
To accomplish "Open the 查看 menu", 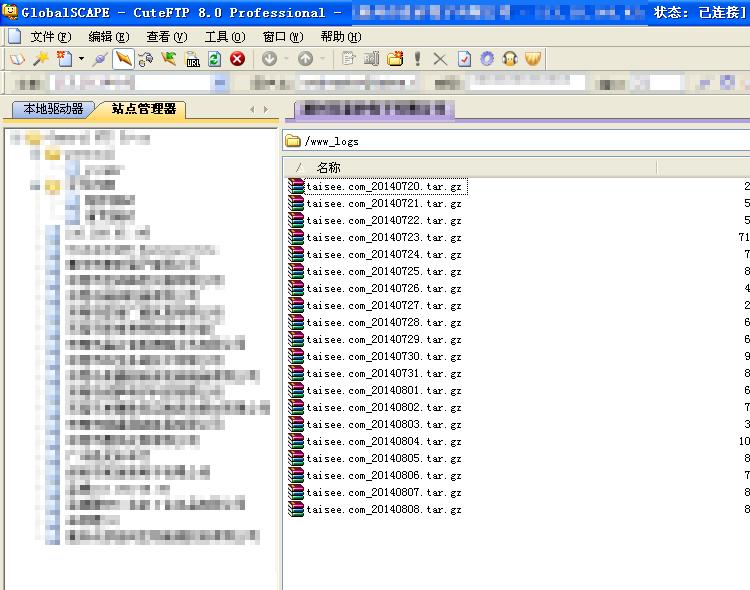I will 166,37.
